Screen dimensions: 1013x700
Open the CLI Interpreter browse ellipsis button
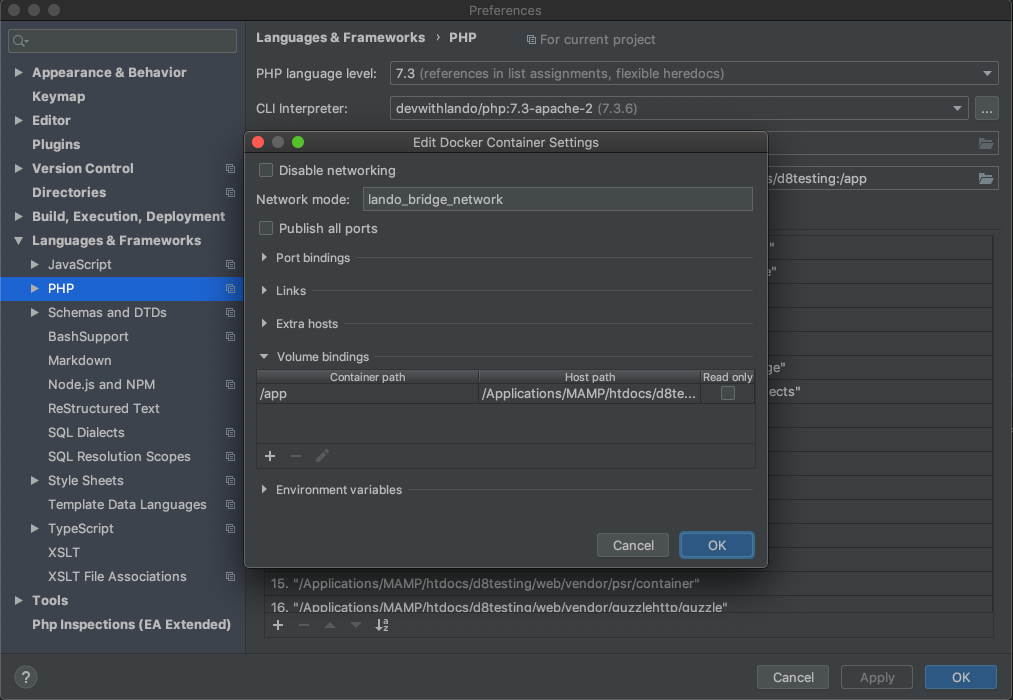987,108
